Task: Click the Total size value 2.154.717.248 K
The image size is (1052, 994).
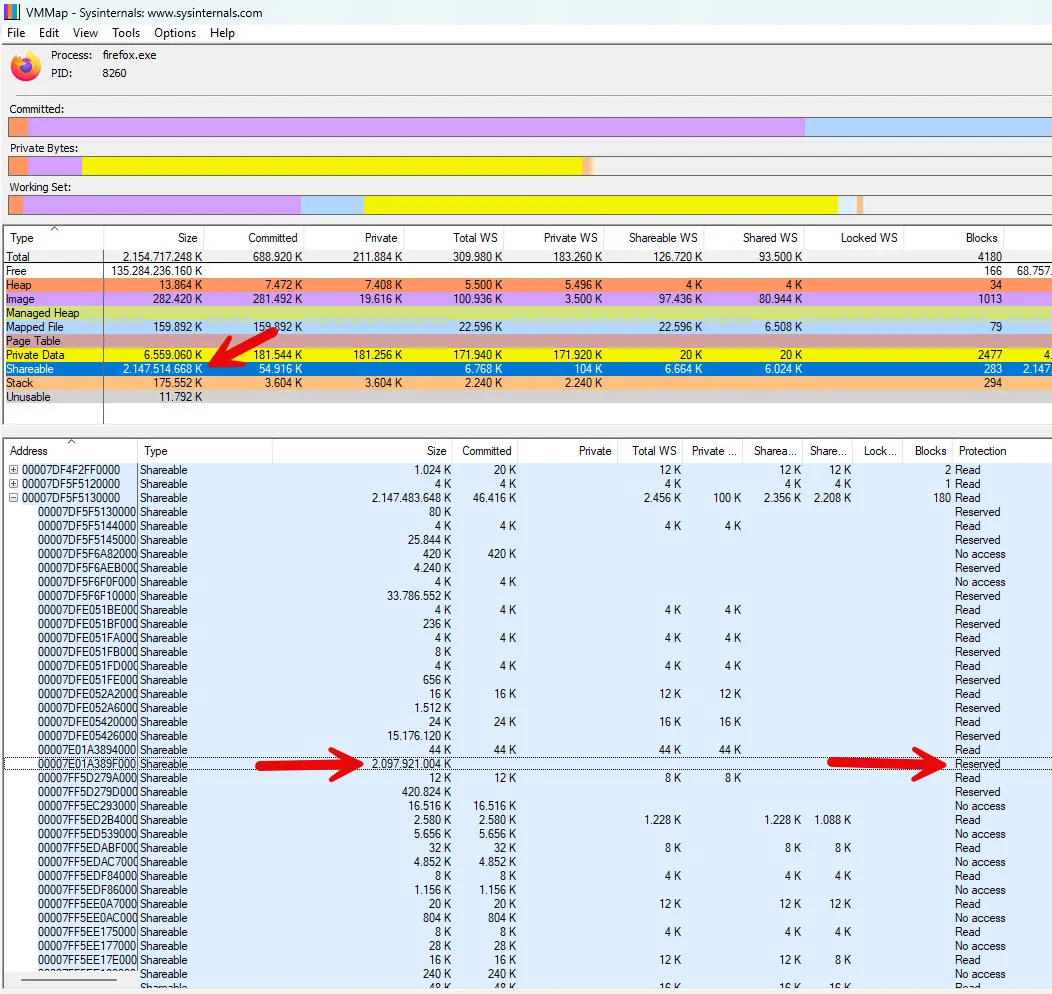Action: (x=162, y=257)
